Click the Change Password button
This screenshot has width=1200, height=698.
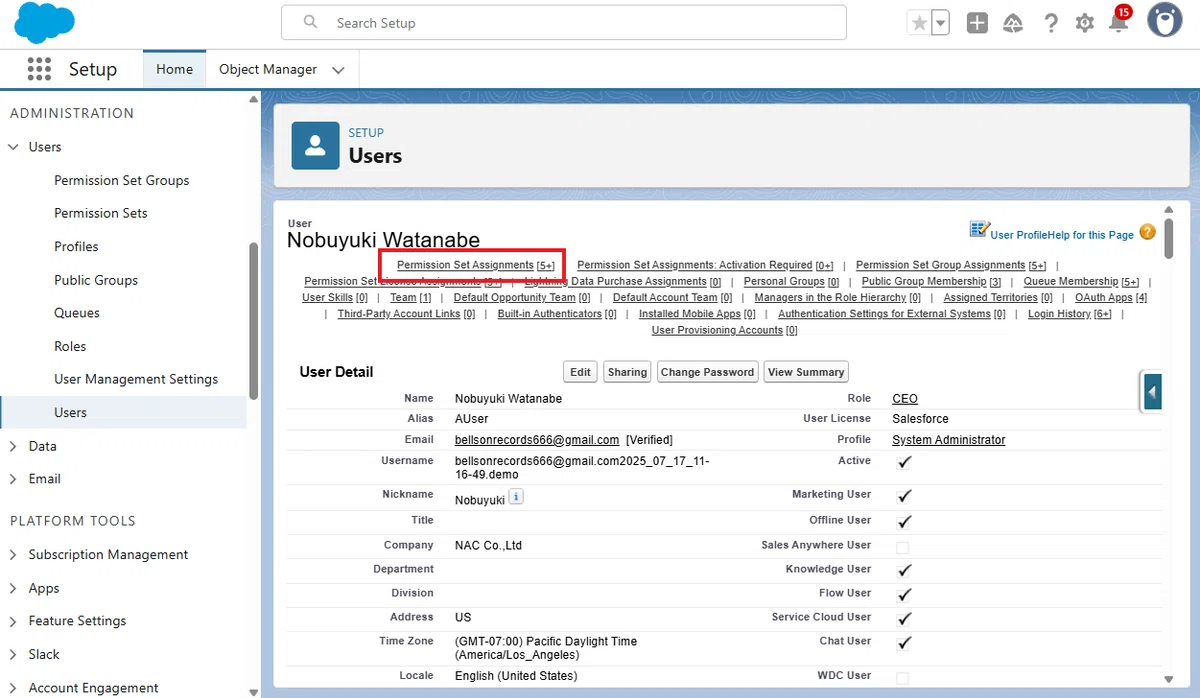pos(707,372)
